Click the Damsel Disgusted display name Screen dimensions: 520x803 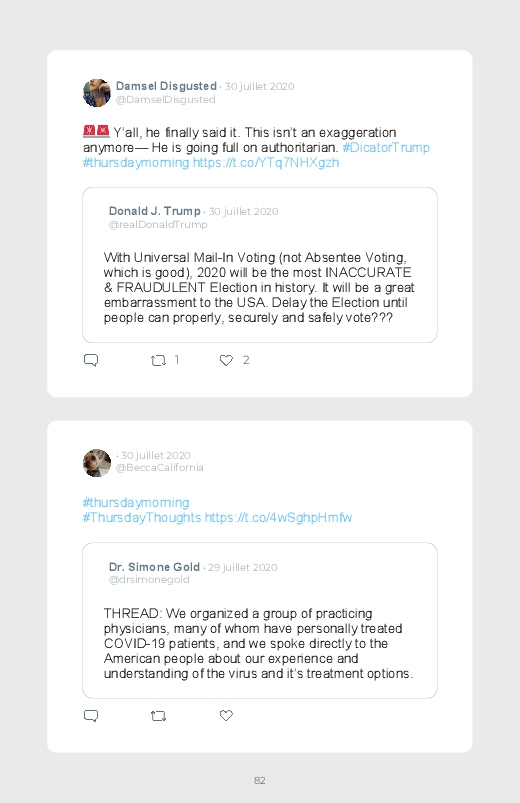click(x=166, y=86)
